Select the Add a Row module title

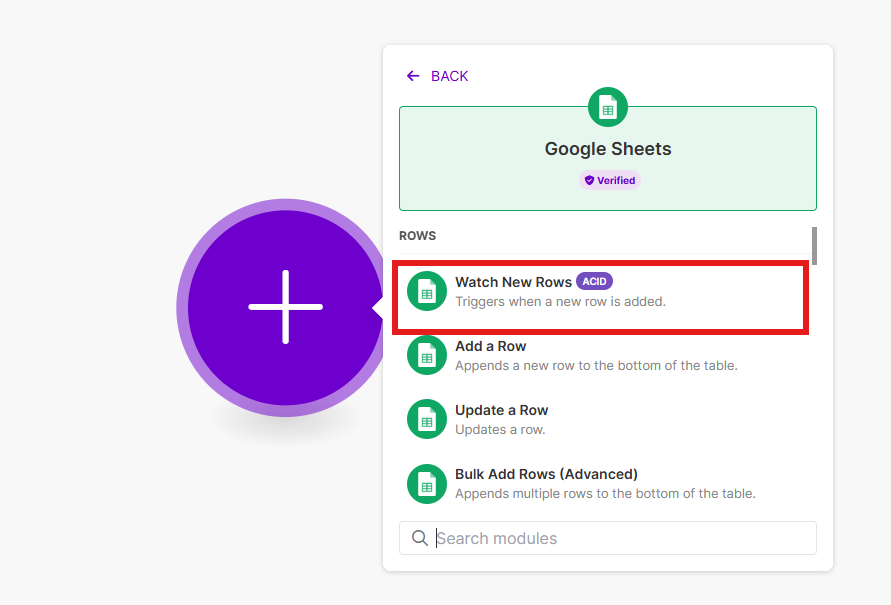tap(490, 346)
